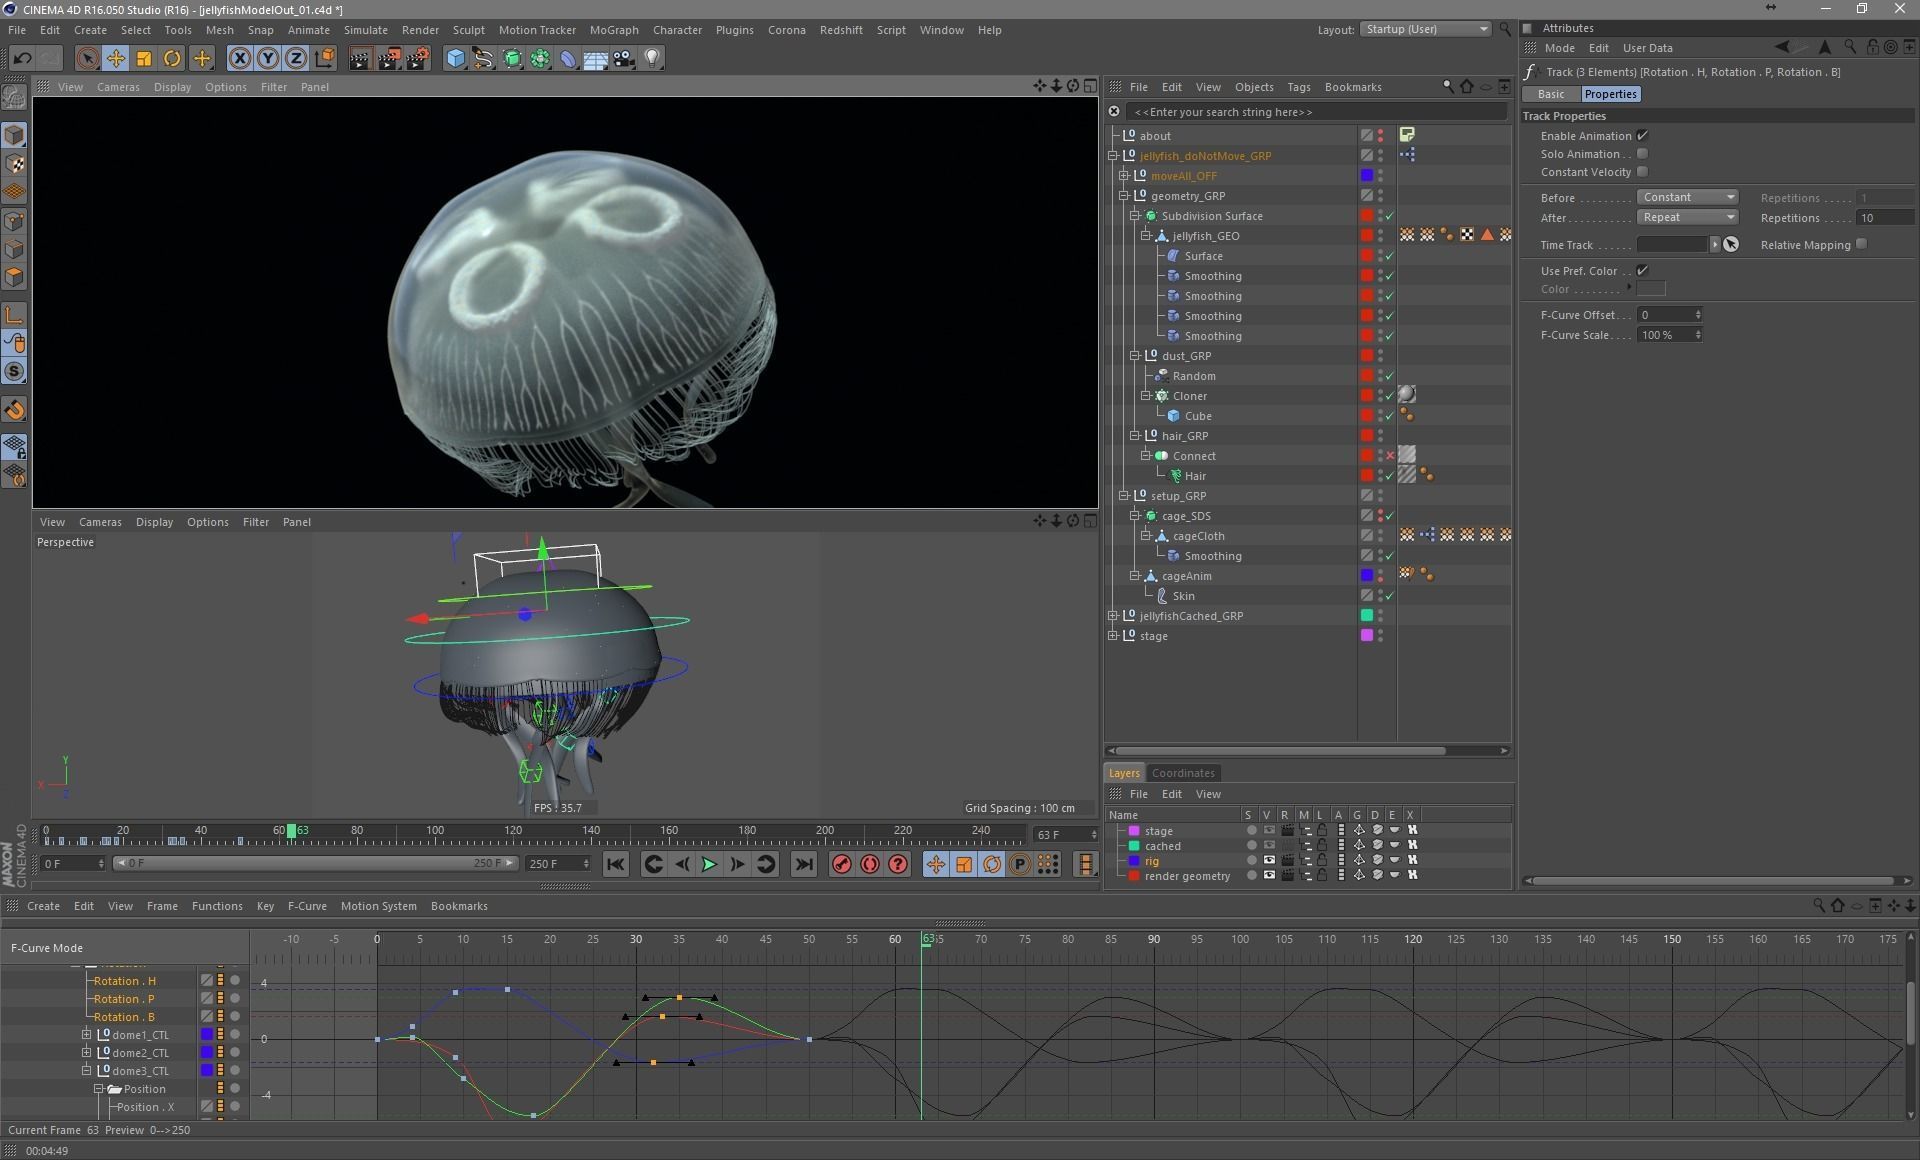The image size is (1920, 1160).
Task: Select the Scale tool in top toolbar
Action: 144,58
